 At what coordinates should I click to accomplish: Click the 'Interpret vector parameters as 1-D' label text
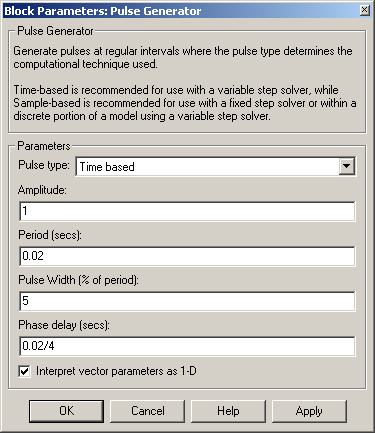(x=116, y=371)
